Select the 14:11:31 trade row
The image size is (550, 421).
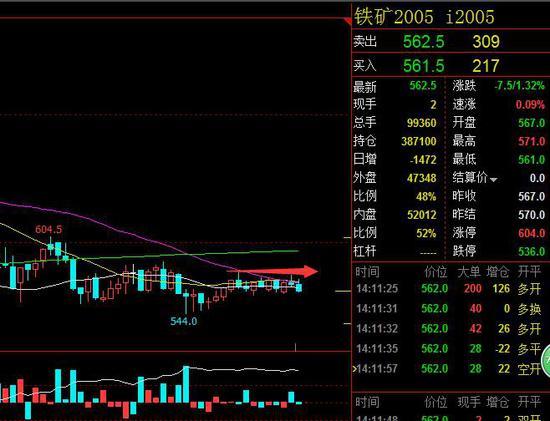coord(448,309)
